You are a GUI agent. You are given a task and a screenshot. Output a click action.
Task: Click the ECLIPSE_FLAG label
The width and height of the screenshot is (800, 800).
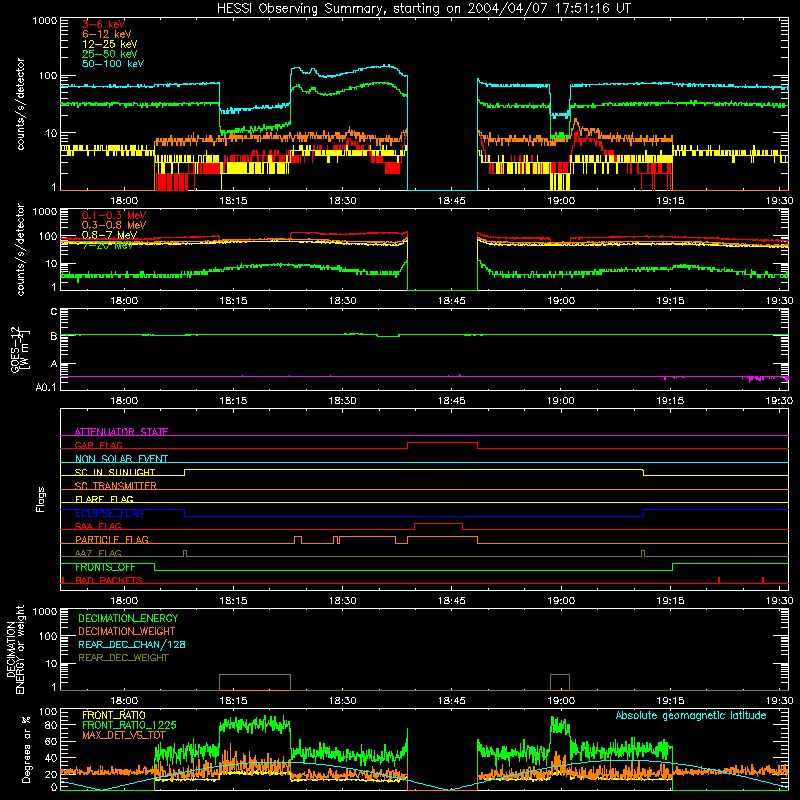[x=109, y=513]
